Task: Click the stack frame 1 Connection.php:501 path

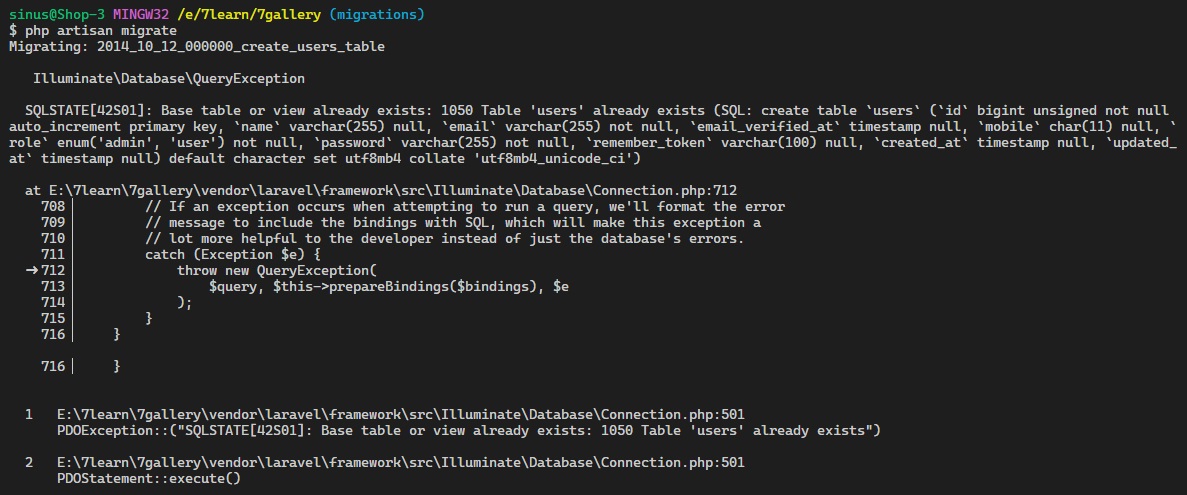Action: click(x=400, y=415)
